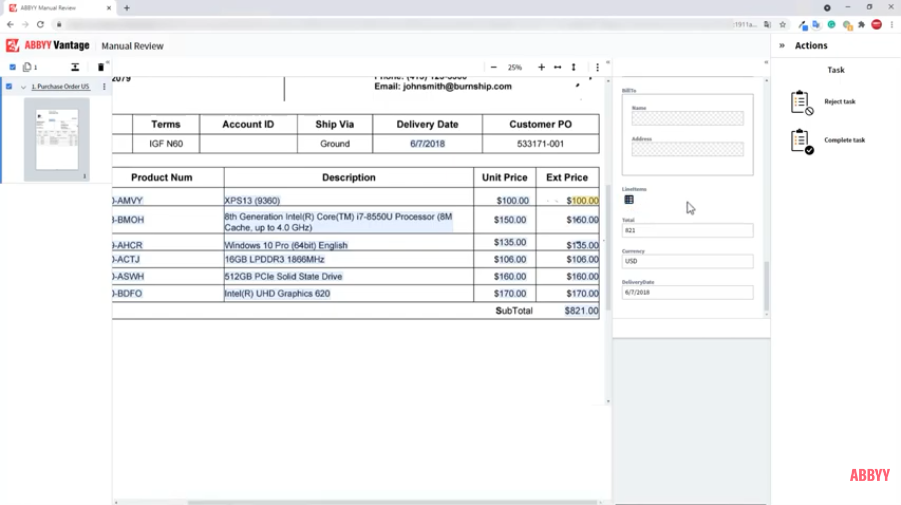Select the XPS13 (9360) description cell
The image size is (901, 505).
tap(252, 201)
